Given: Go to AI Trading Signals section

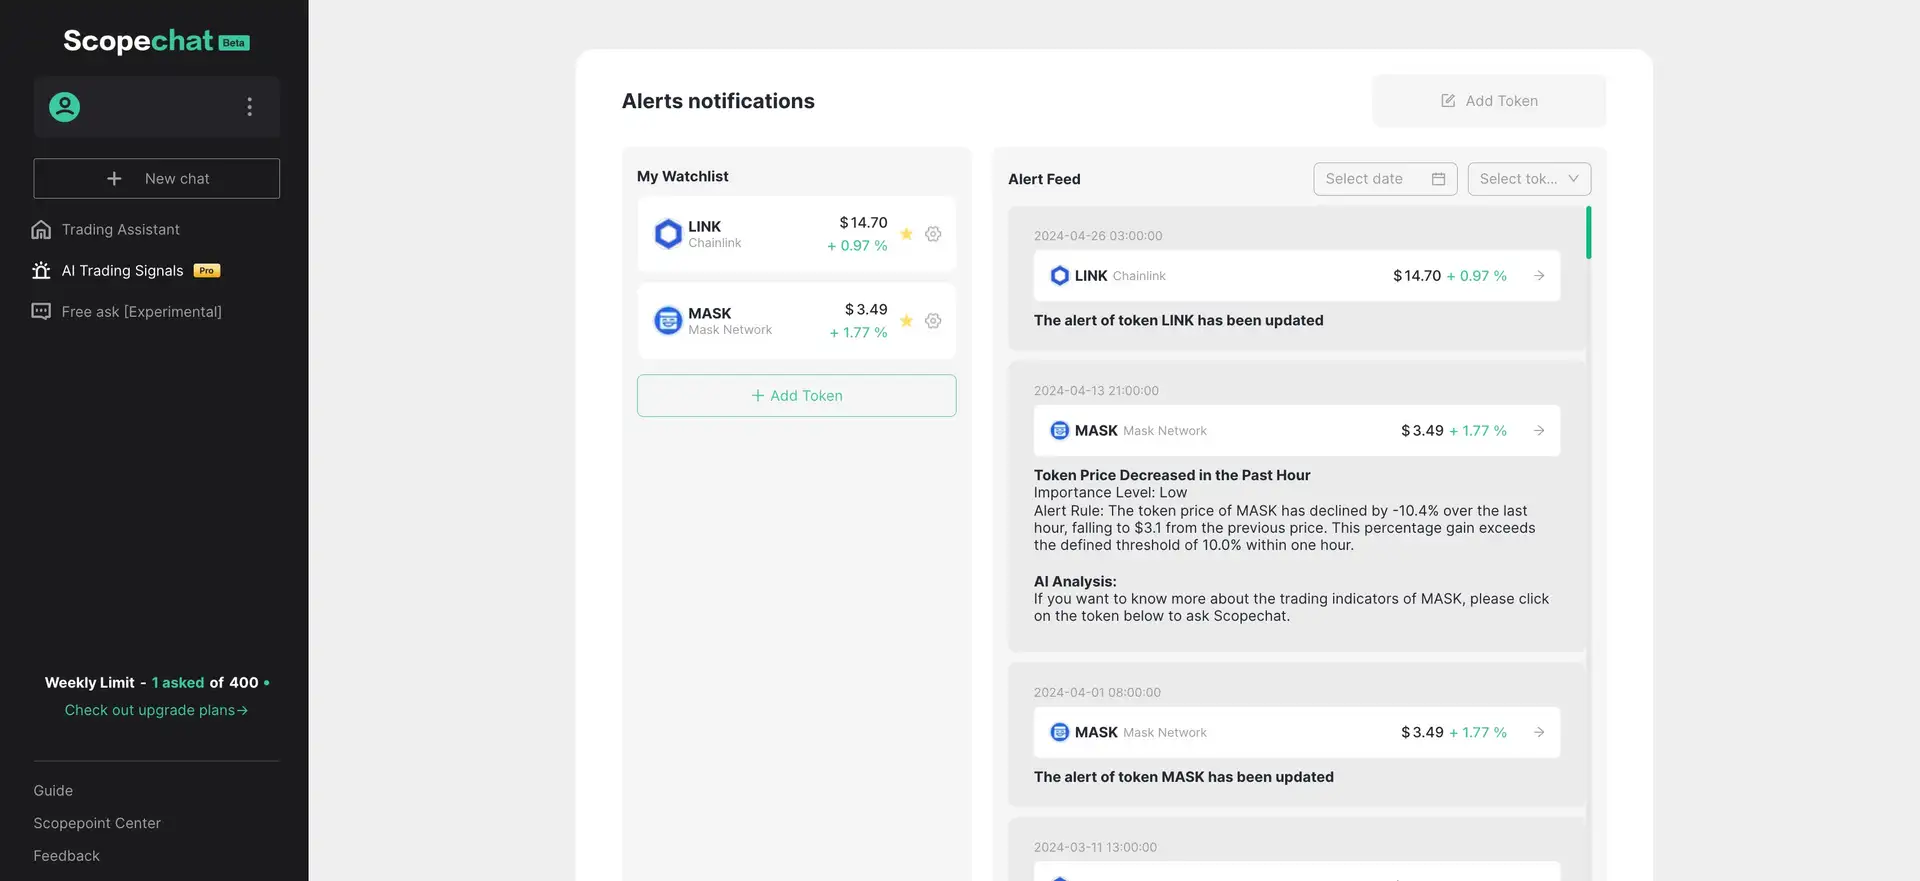Looking at the screenshot, I should coord(122,271).
